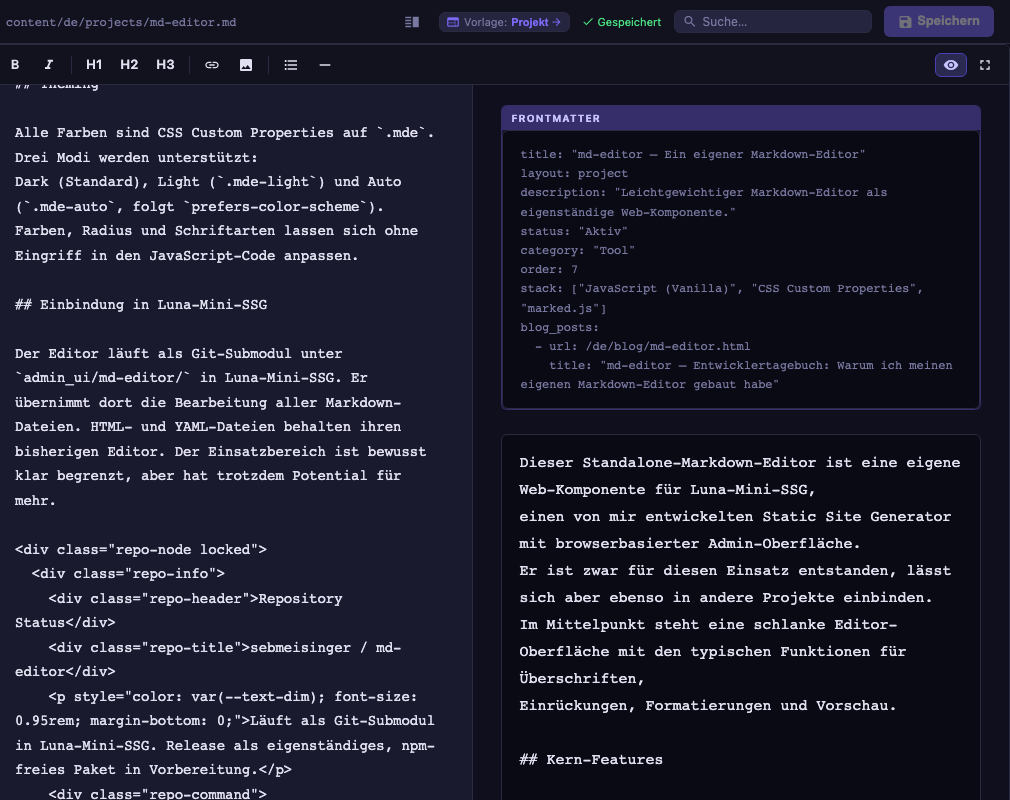
Task: Click the file path content/de/projects/md-editor.md
Action: pos(121,22)
